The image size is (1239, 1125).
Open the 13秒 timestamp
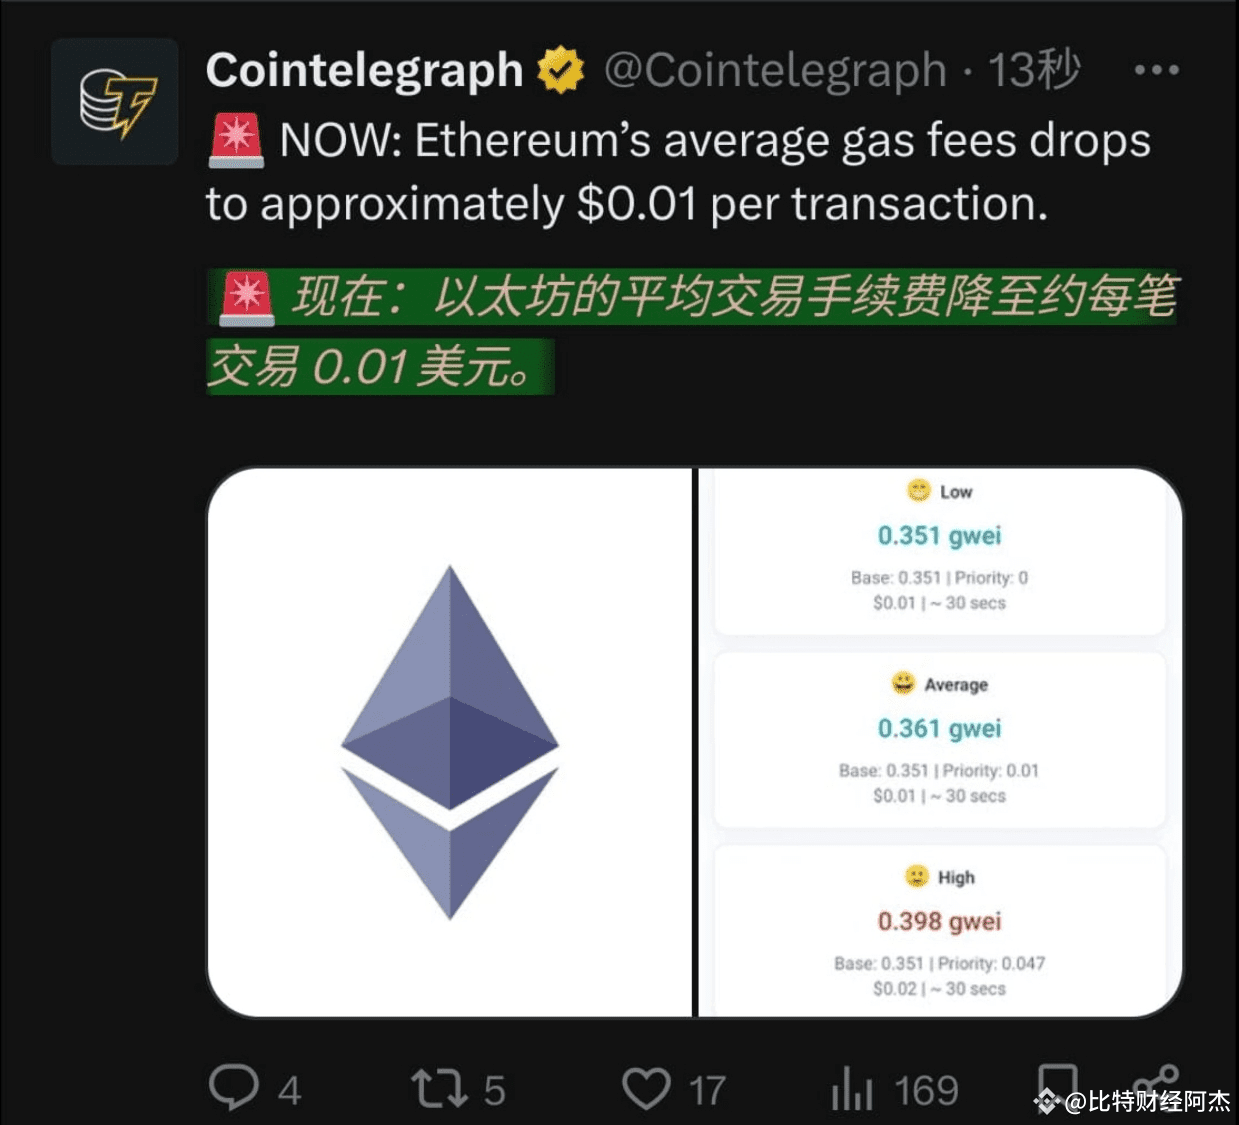(x=1034, y=70)
